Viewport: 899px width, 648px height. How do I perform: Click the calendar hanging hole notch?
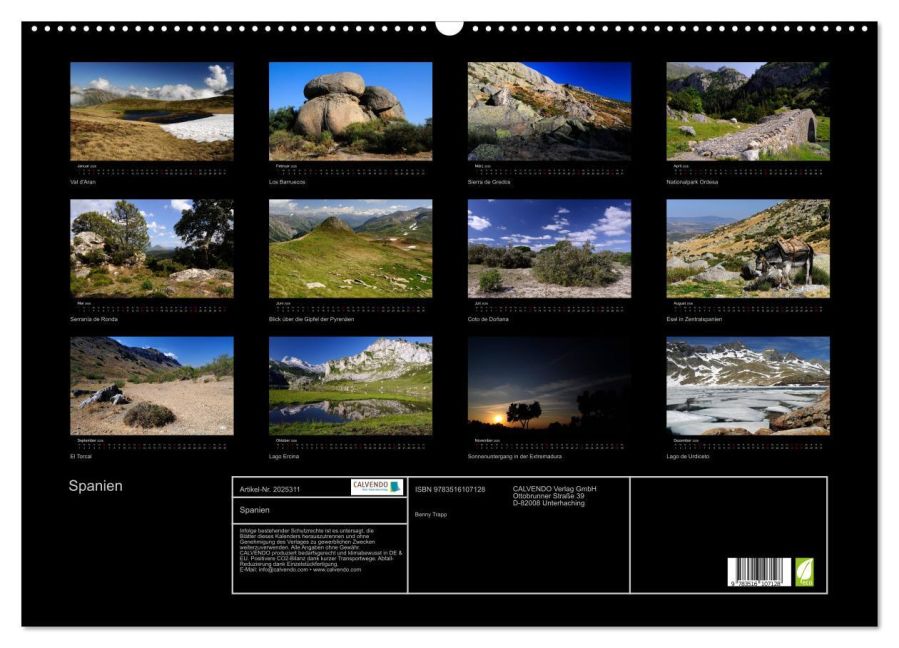[449, 28]
